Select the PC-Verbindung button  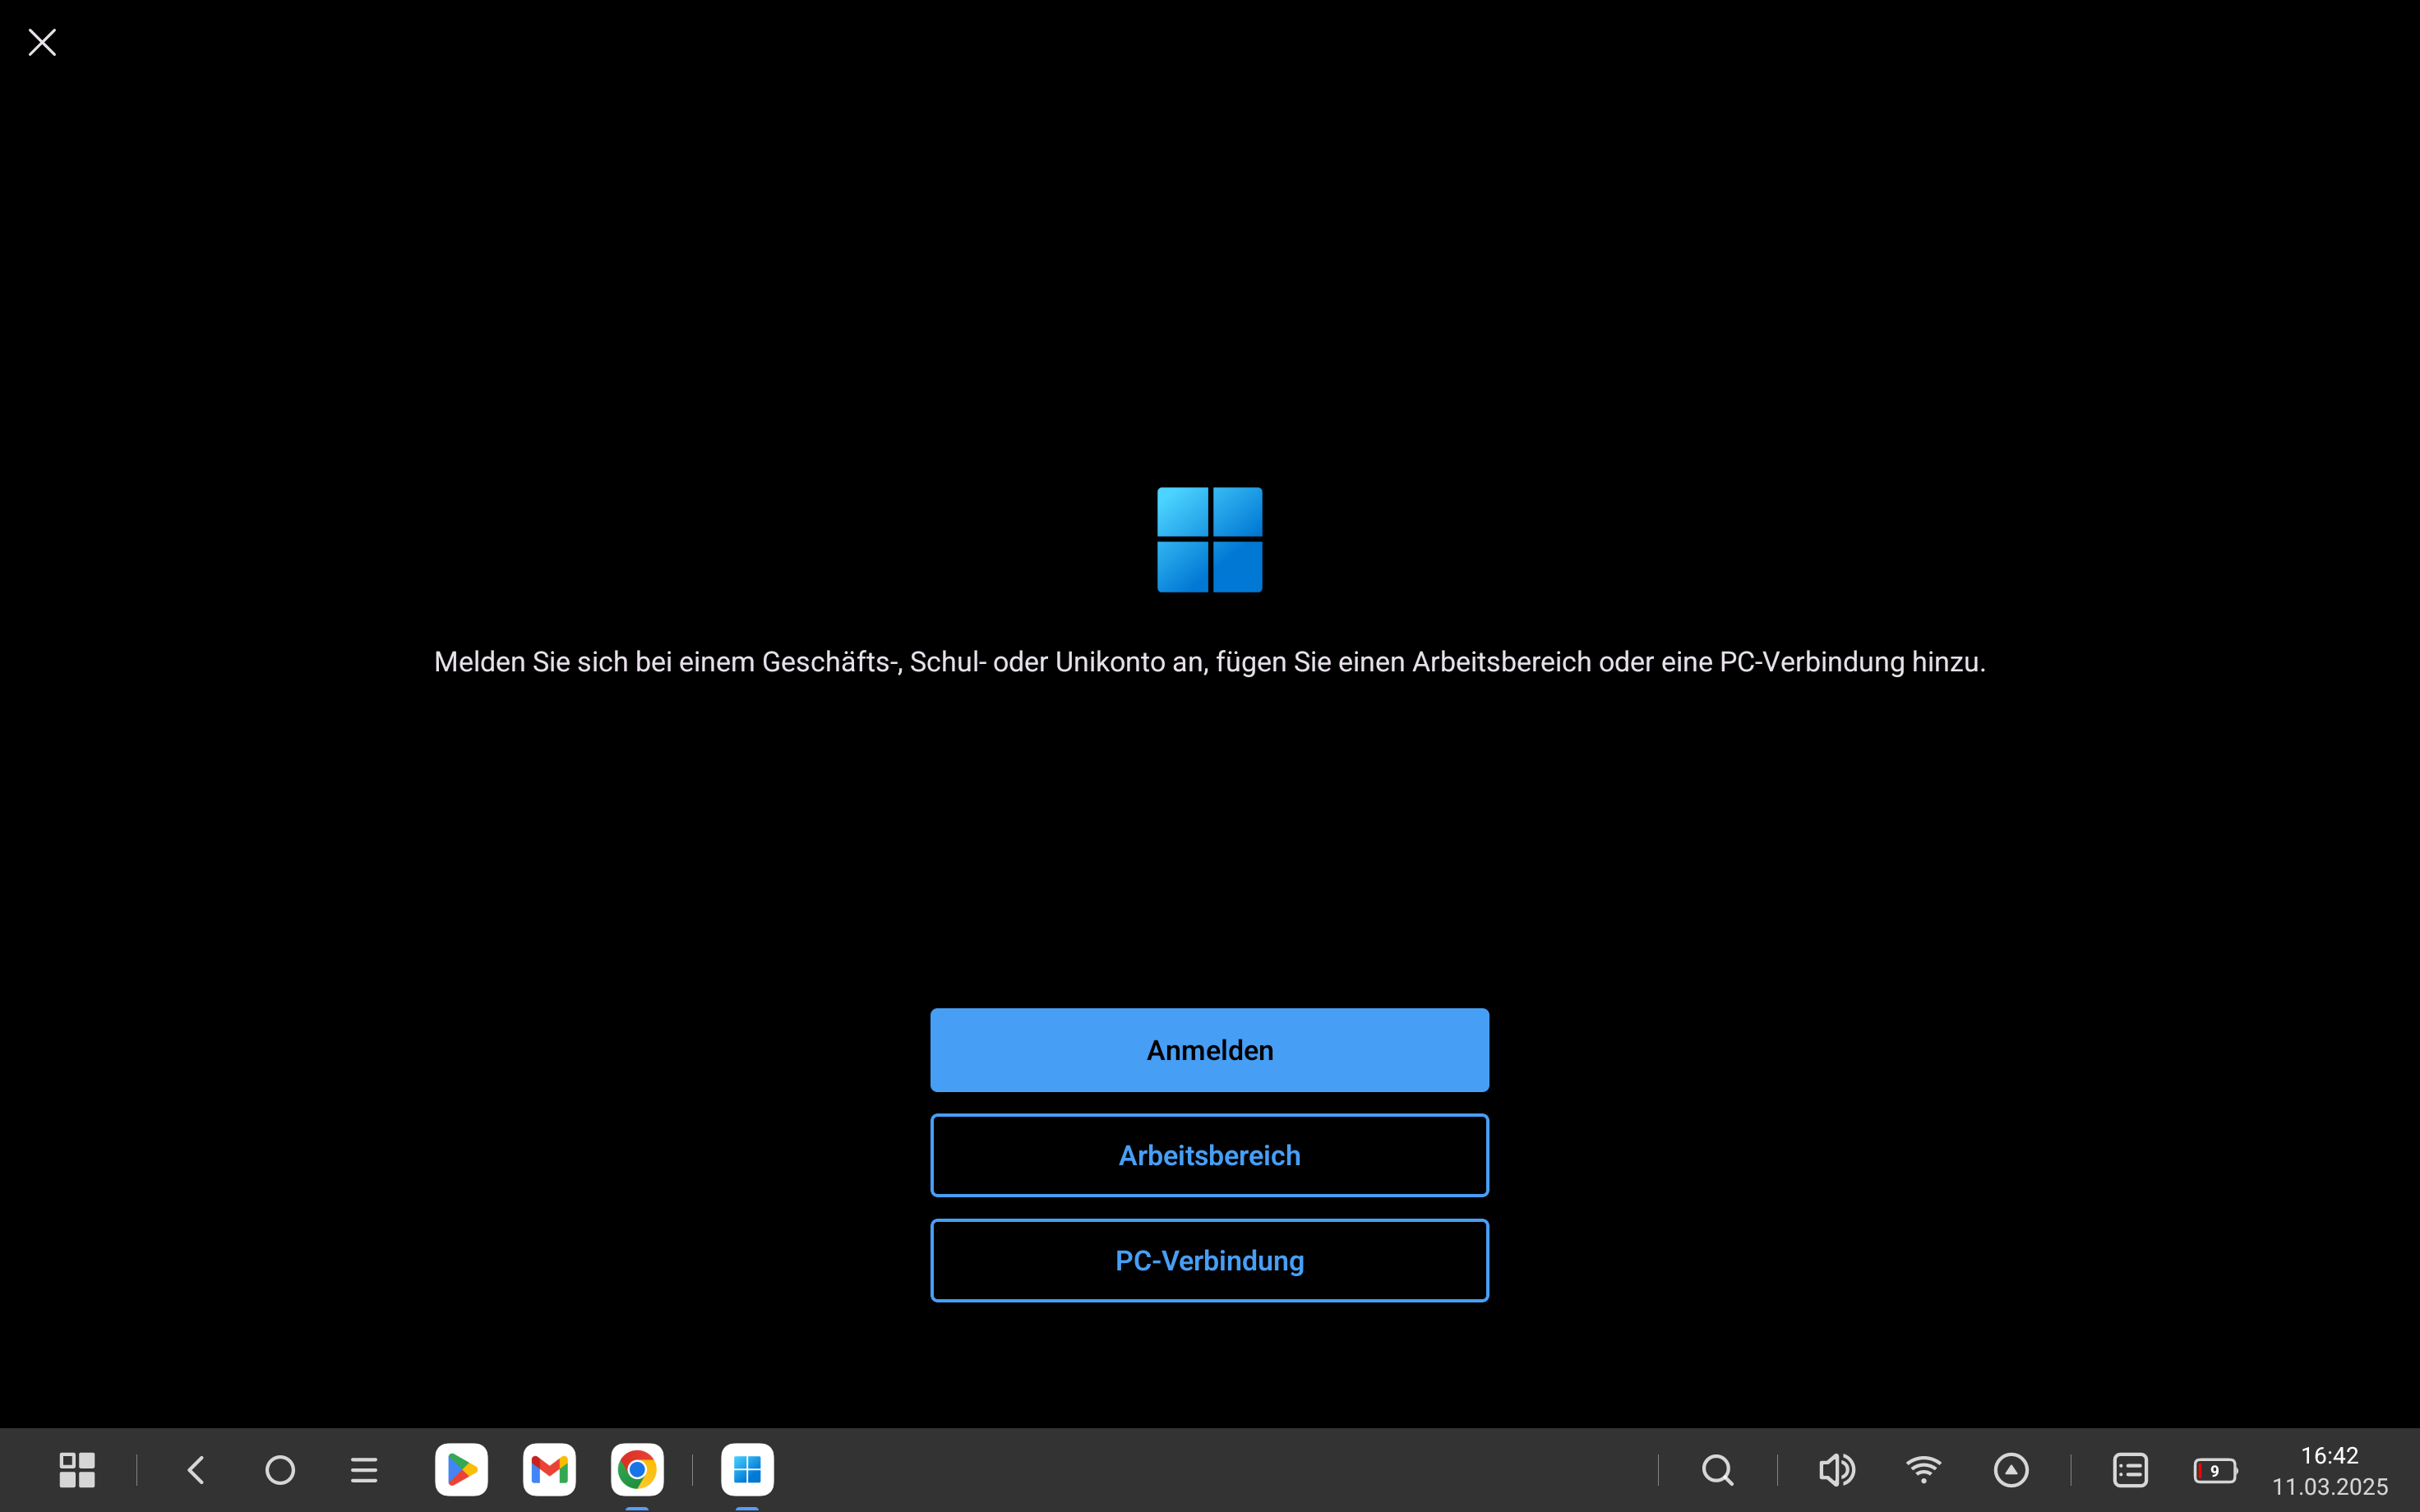pyautogui.click(x=1209, y=1260)
